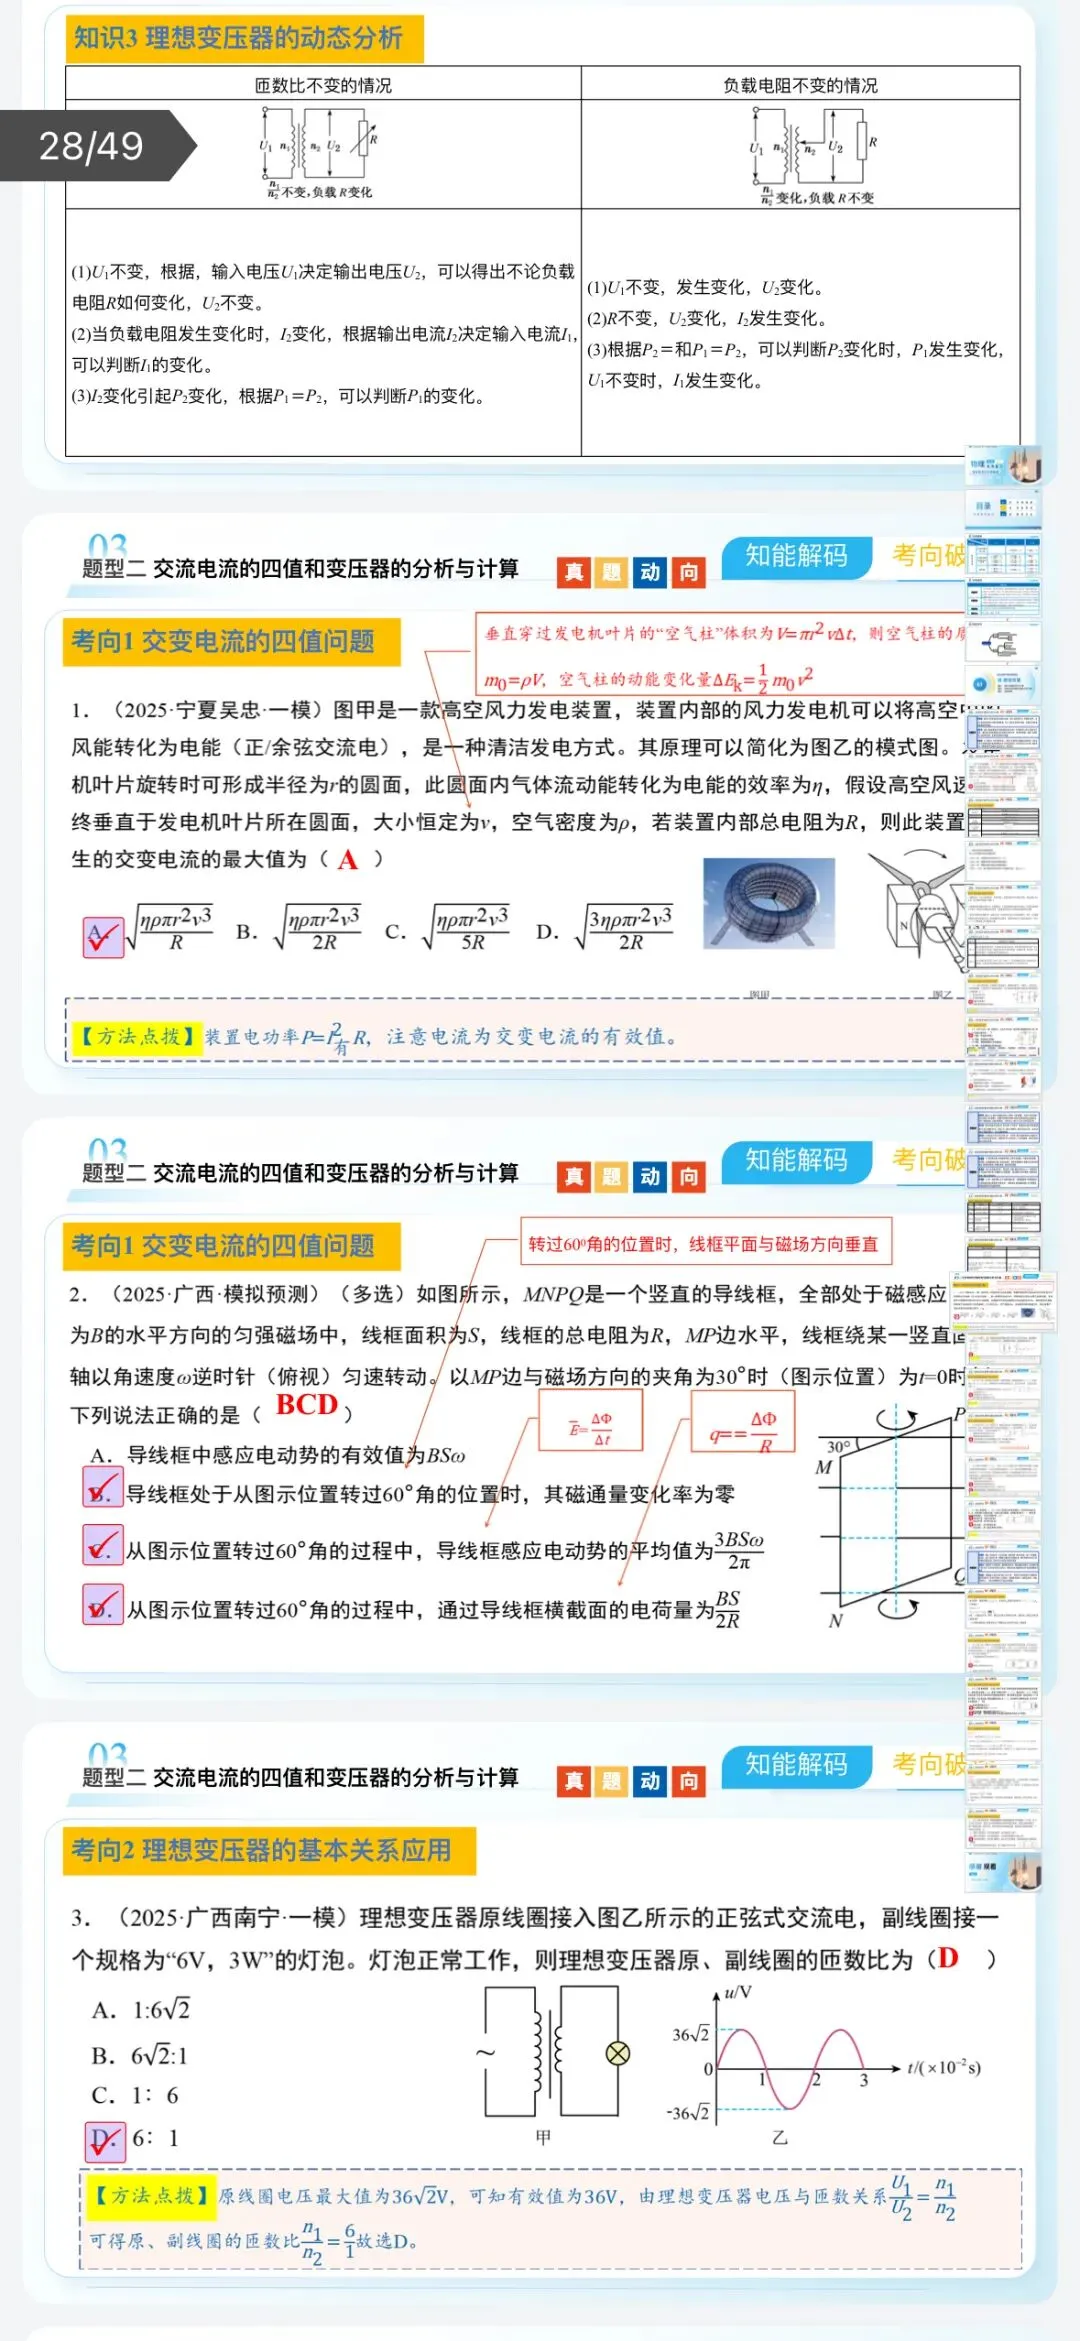
Task: Tap the MNPQ rotating wire frame diagram
Action: click(891, 1517)
